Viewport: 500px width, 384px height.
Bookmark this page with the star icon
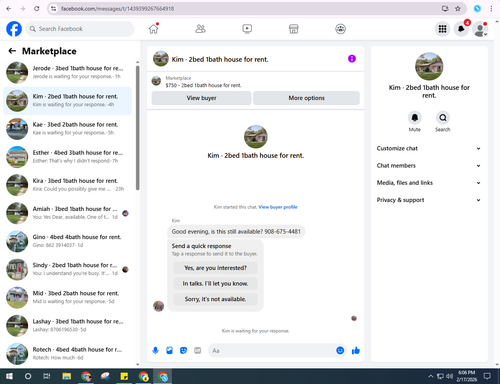coord(458,9)
